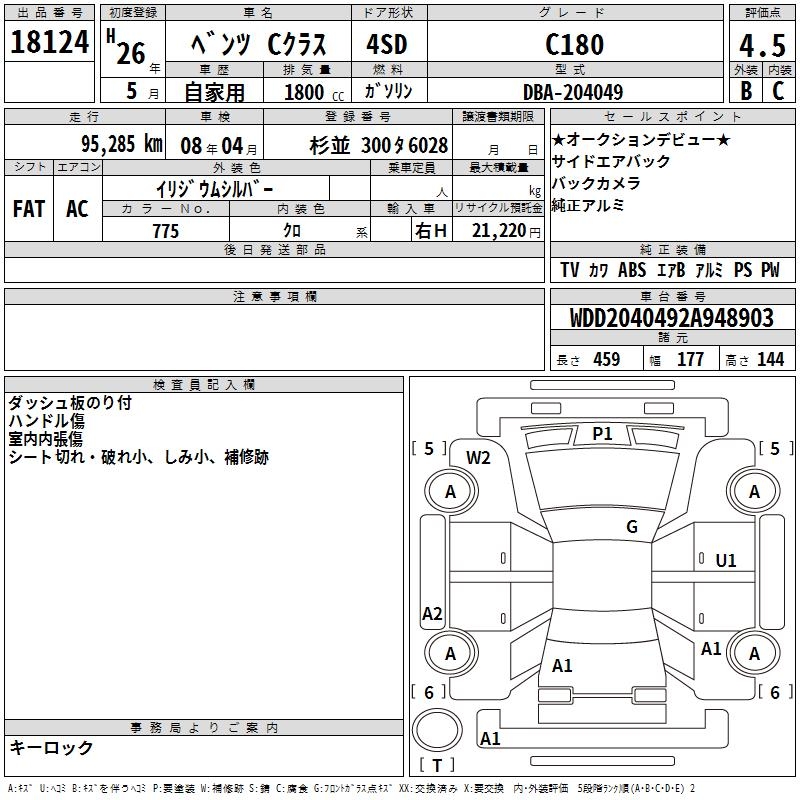800x800 pixels.
Task: Select vehicle history 自家用
Action: coord(214,92)
